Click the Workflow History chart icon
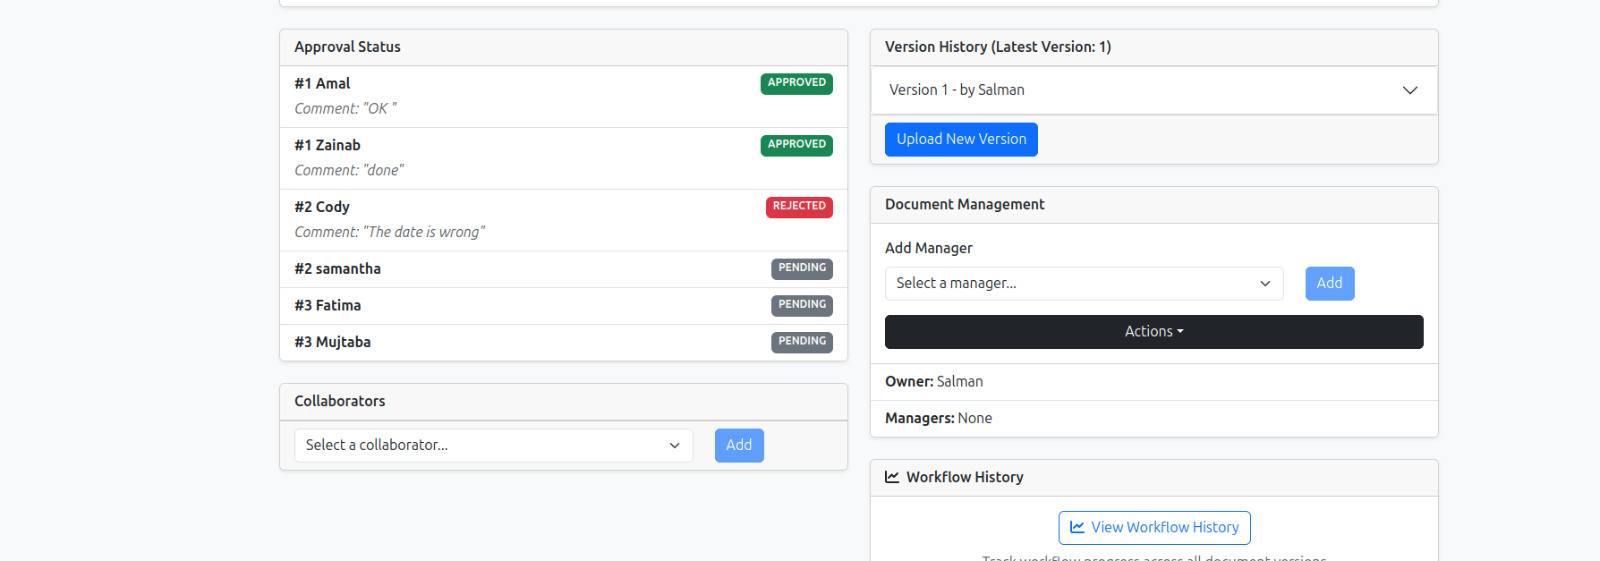The image size is (1600, 561). tap(892, 478)
